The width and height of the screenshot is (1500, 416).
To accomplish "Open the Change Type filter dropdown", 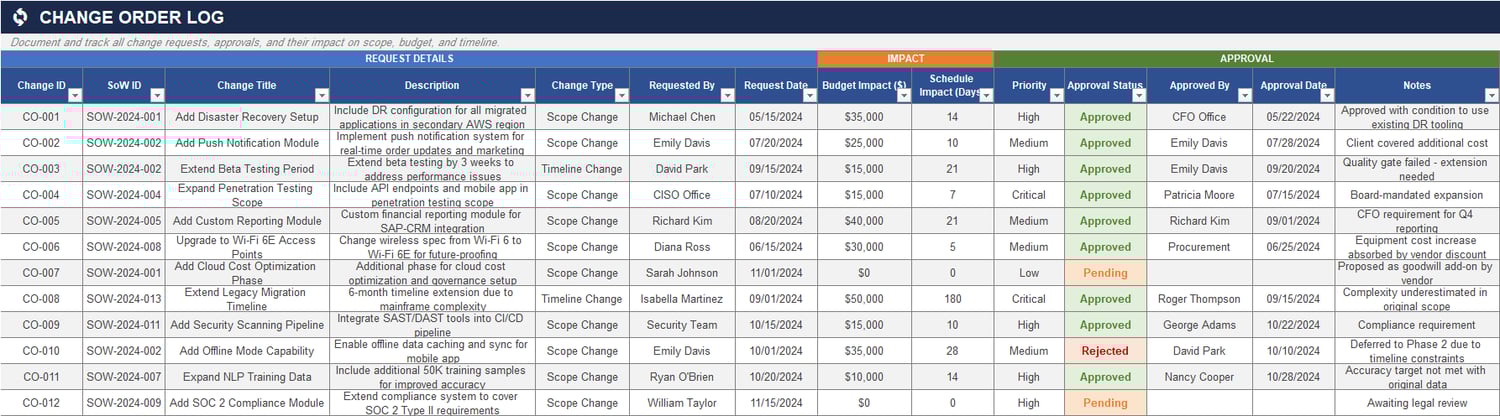I will pyautogui.click(x=621, y=95).
